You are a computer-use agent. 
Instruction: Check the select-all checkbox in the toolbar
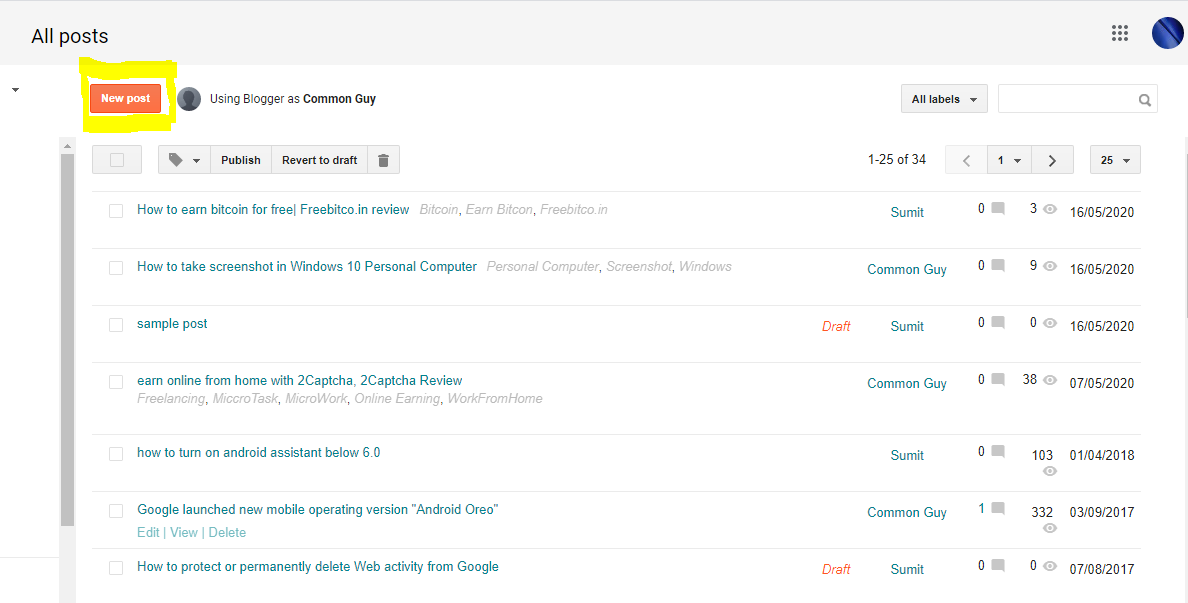[x=116, y=159]
